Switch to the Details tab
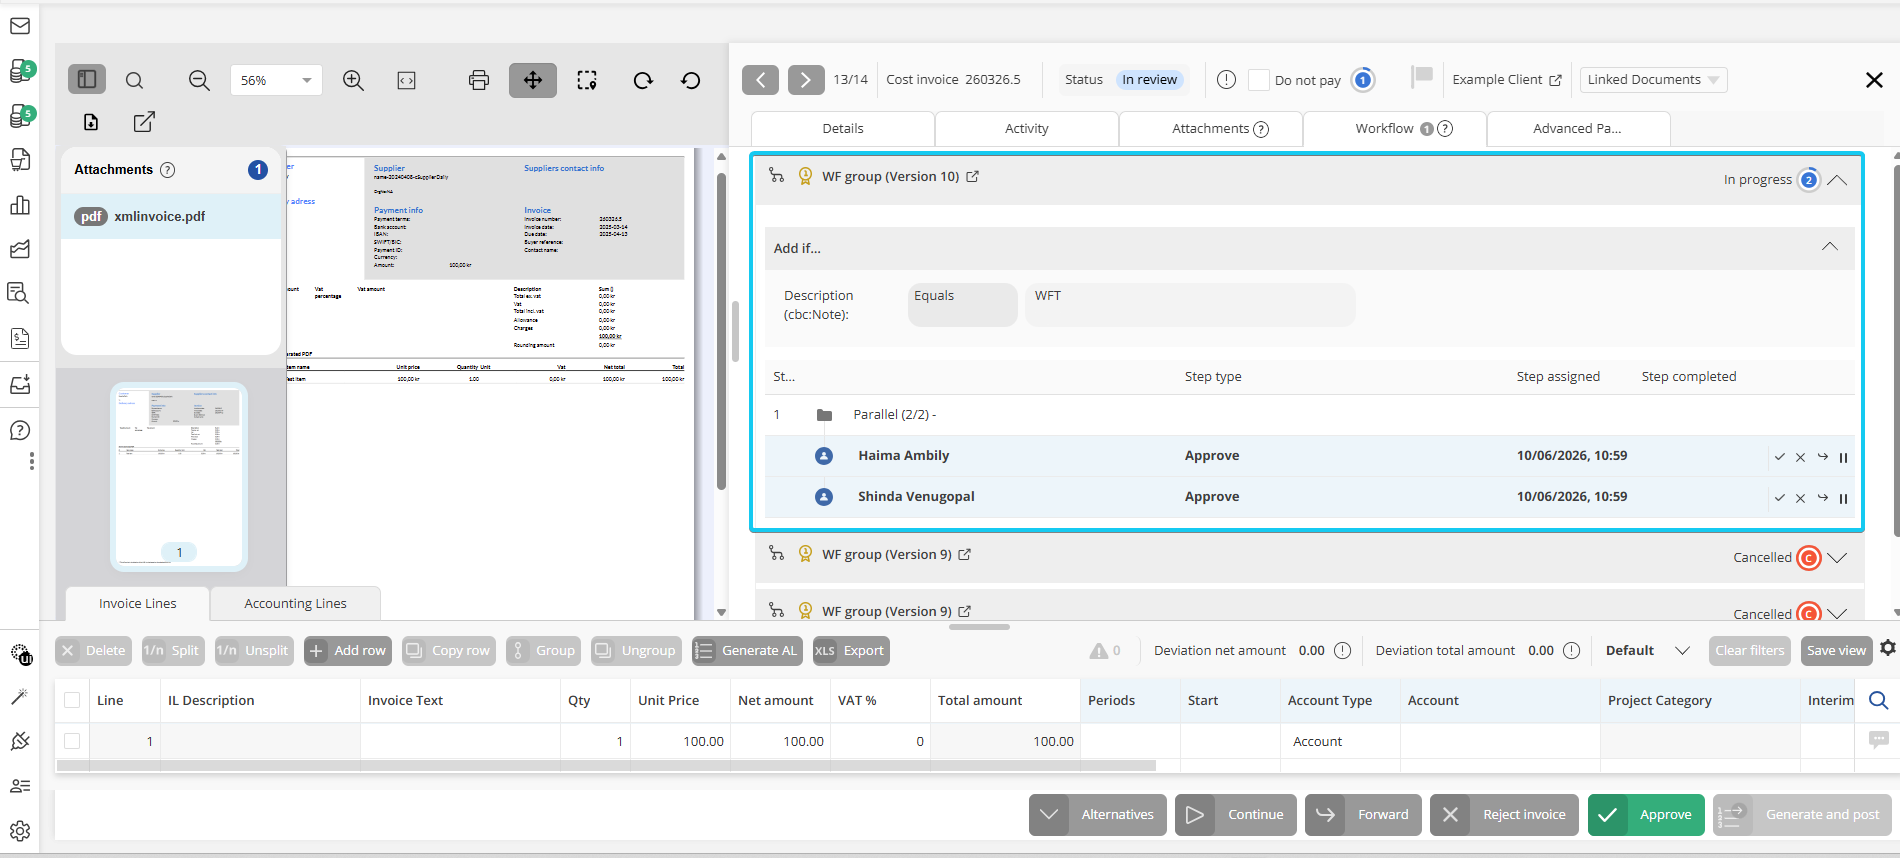 pyautogui.click(x=843, y=128)
